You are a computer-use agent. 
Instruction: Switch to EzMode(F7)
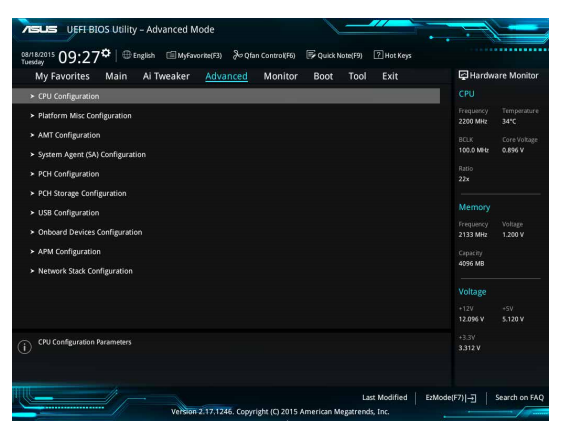[x=445, y=398]
